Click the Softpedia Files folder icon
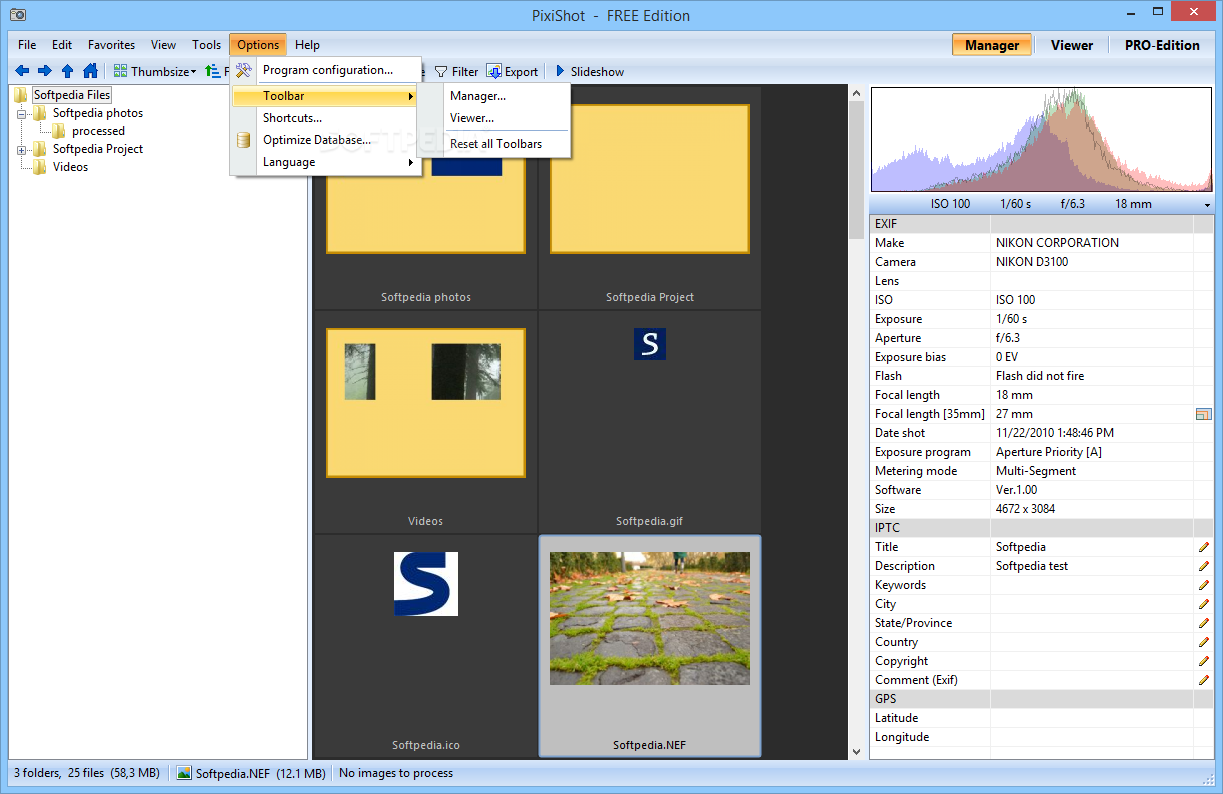The width and height of the screenshot is (1223, 794). coord(21,95)
